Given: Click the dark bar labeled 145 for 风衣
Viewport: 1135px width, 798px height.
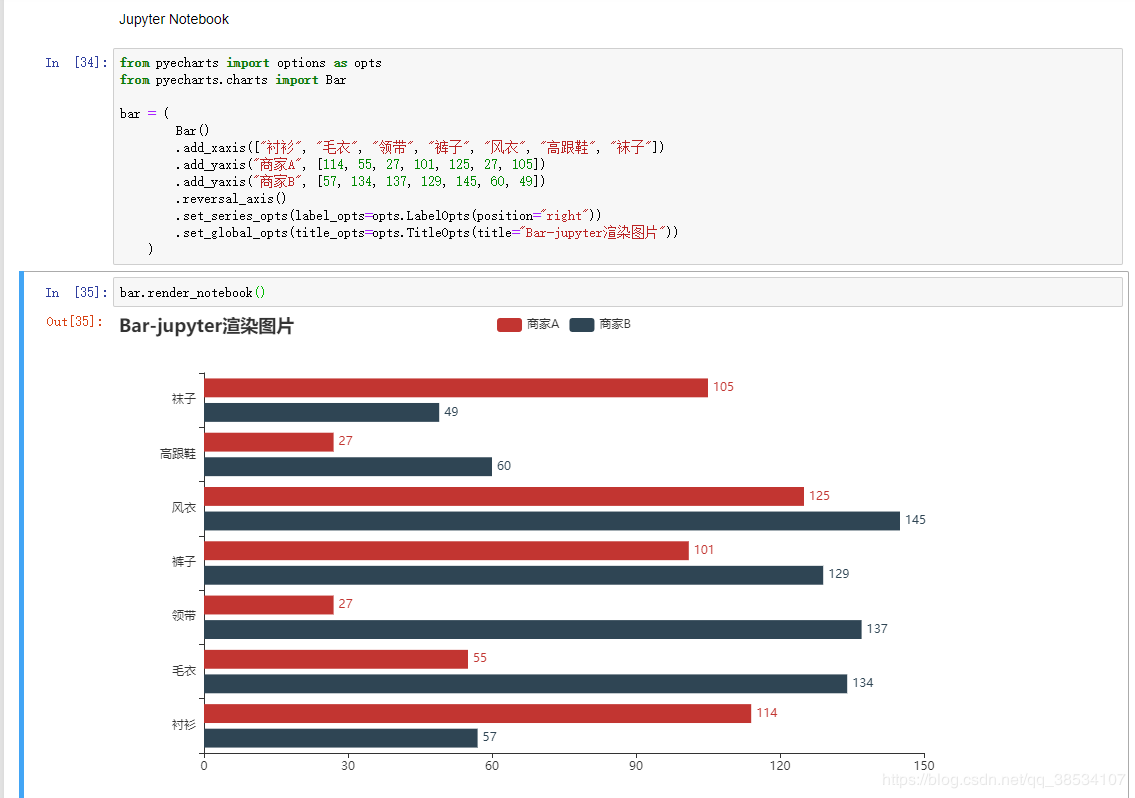Looking at the screenshot, I should [x=550, y=519].
